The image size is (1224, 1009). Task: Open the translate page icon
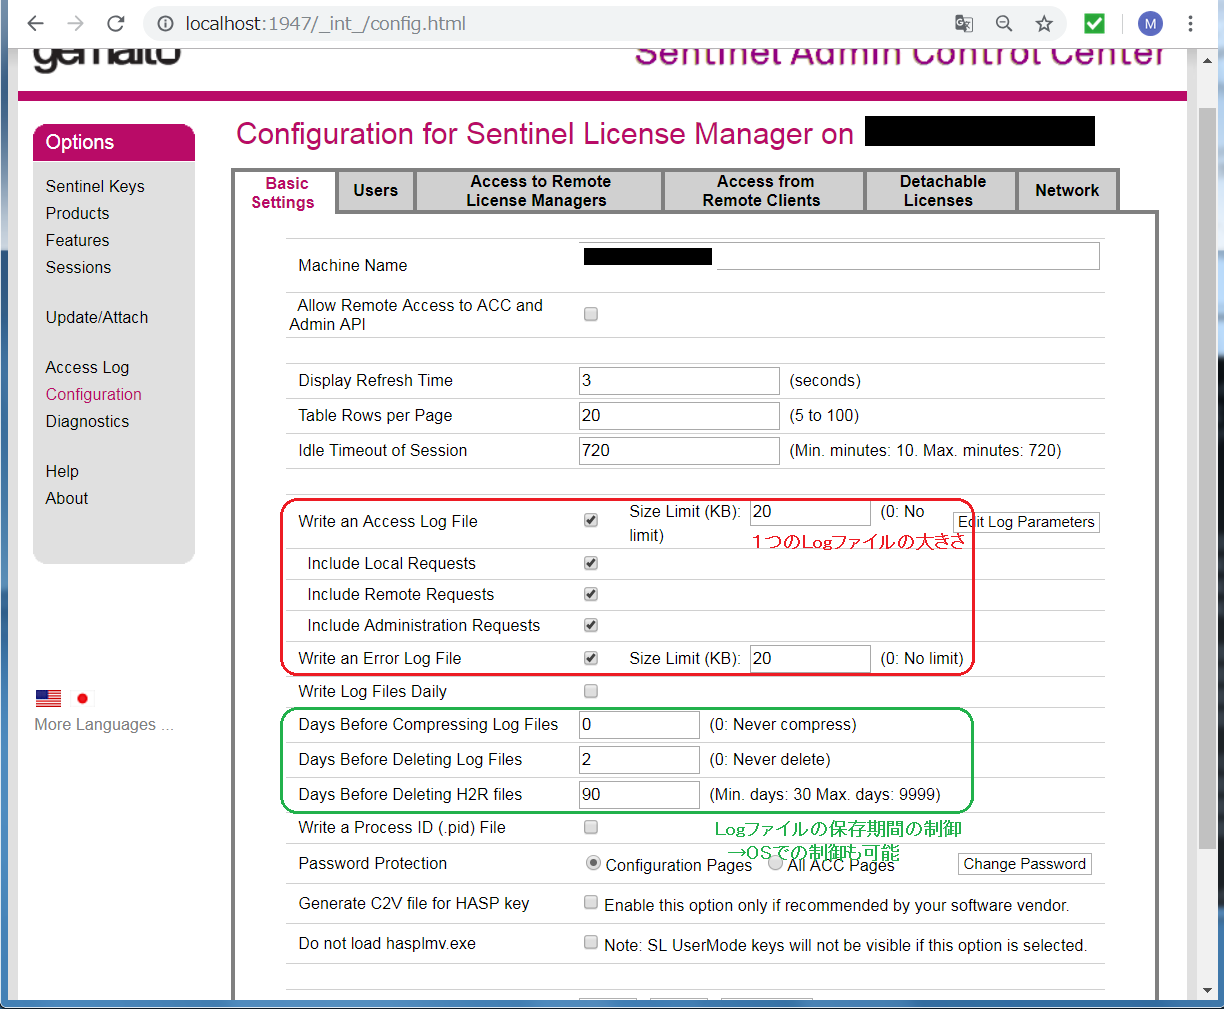tap(964, 23)
